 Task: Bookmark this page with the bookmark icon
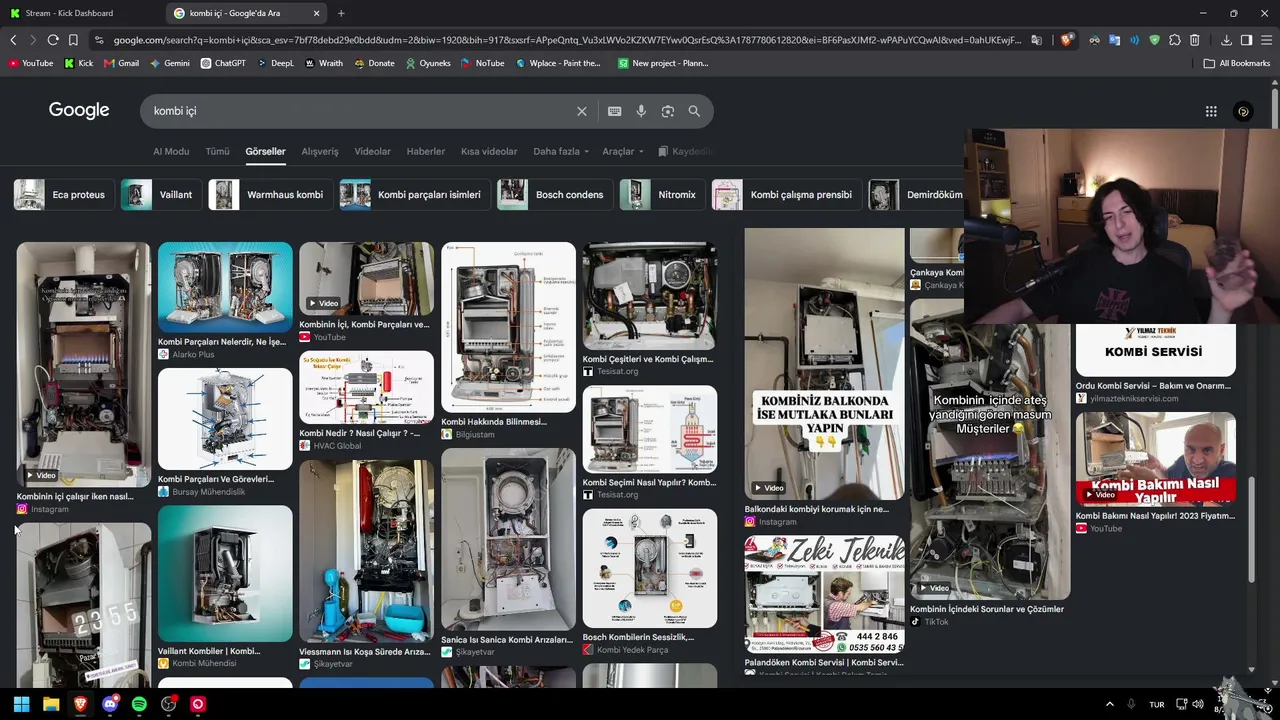point(73,40)
